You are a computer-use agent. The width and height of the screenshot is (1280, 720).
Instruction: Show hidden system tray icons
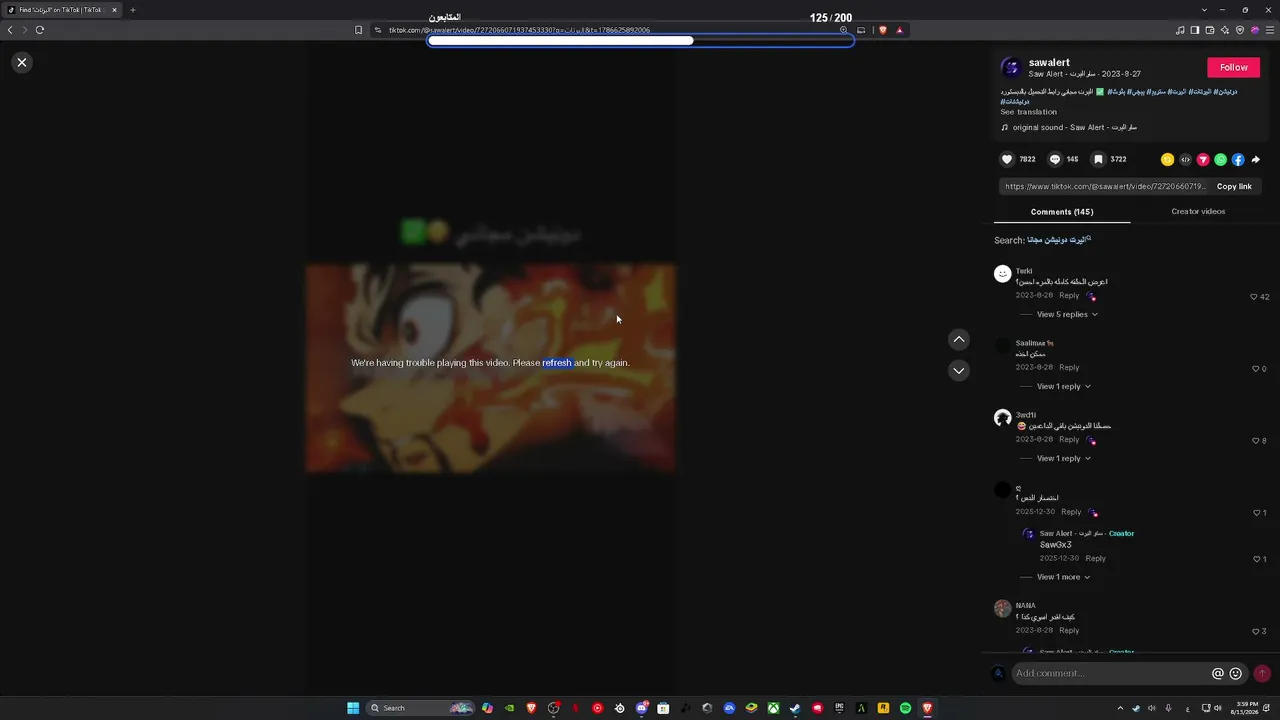tap(1121, 708)
